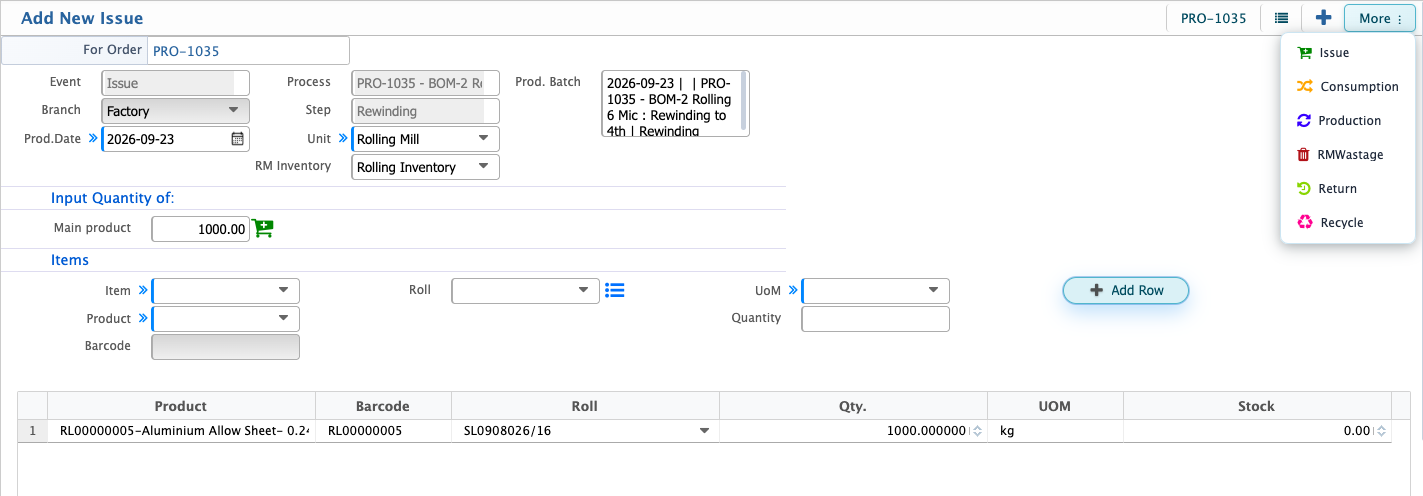
Task: Open the UoM dropdown
Action: pyautogui.click(x=875, y=291)
